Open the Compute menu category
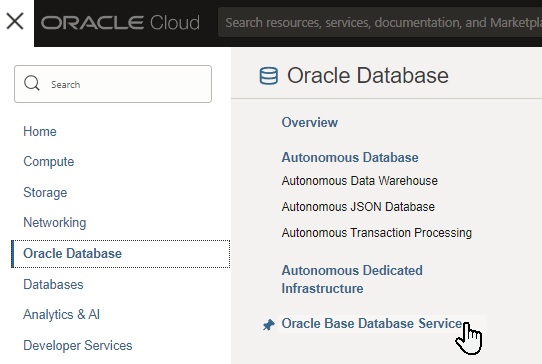This screenshot has width=542, height=364. coord(49,162)
